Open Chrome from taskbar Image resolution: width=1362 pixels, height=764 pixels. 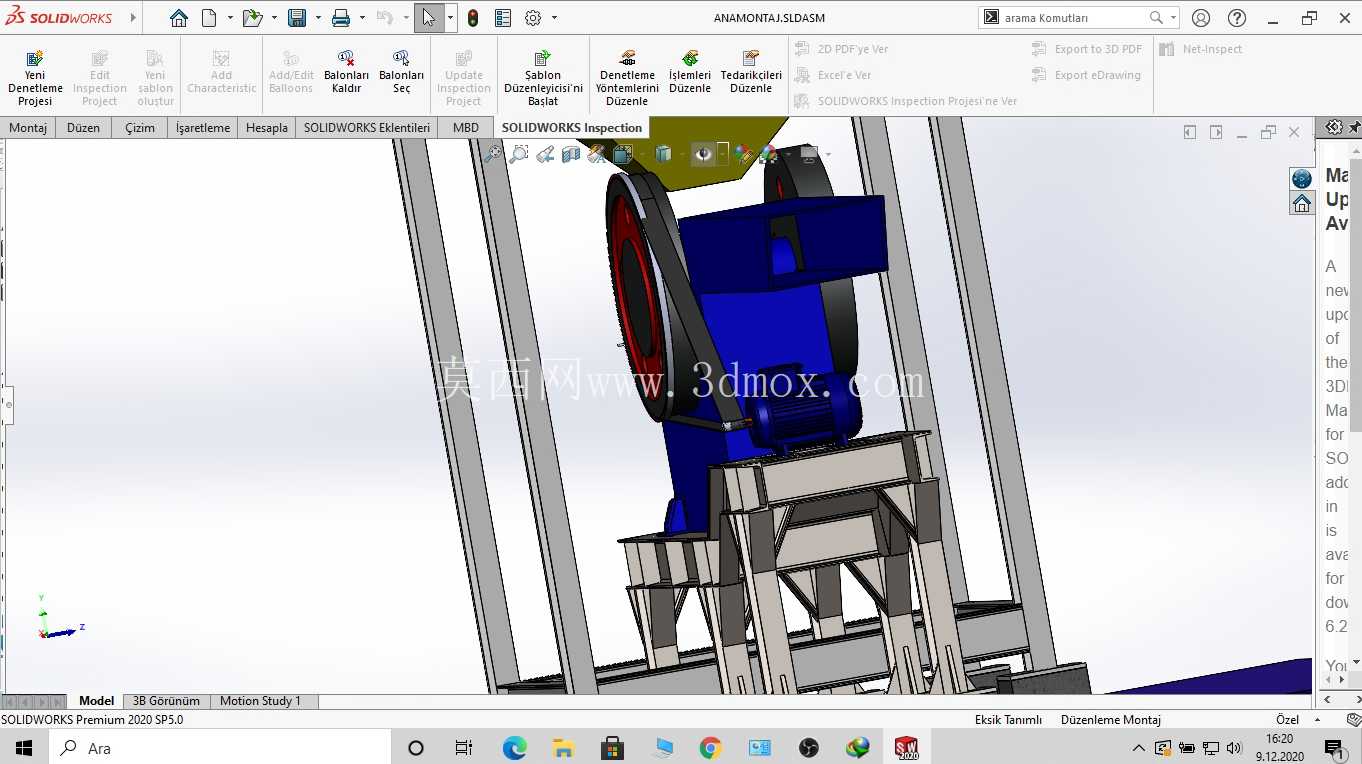711,748
